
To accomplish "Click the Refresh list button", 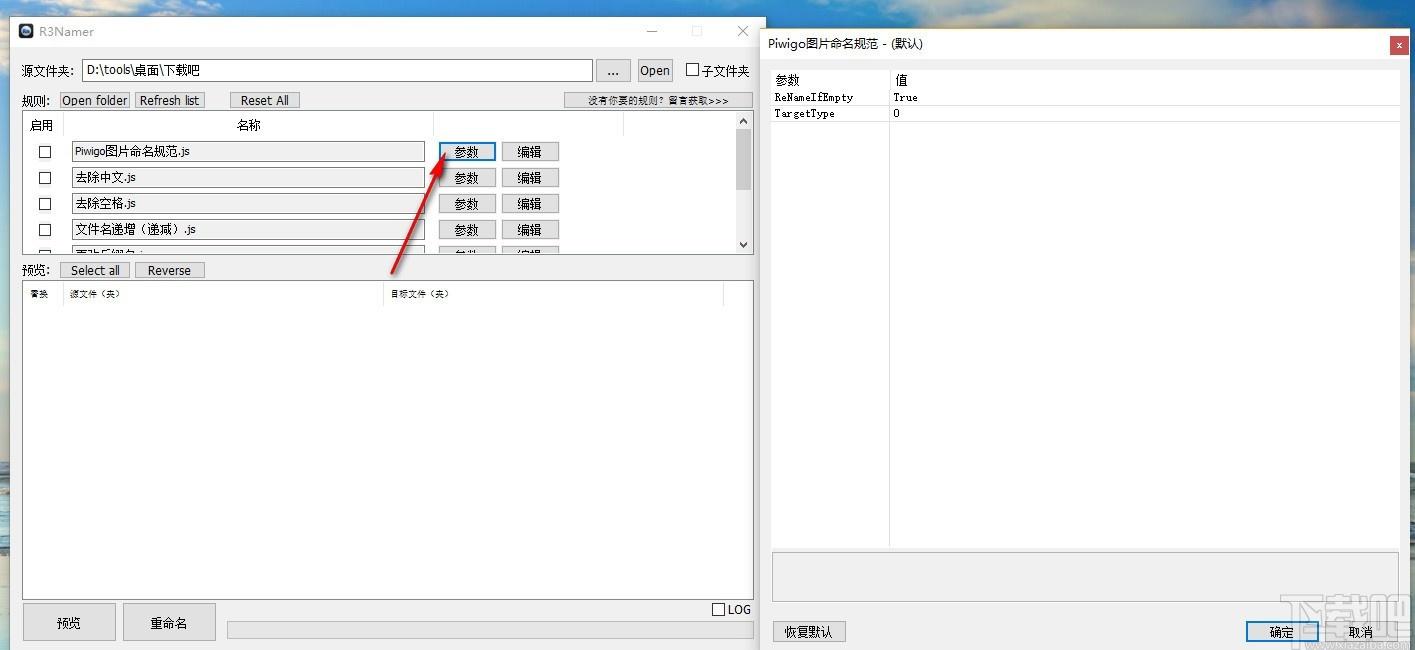I will [169, 100].
